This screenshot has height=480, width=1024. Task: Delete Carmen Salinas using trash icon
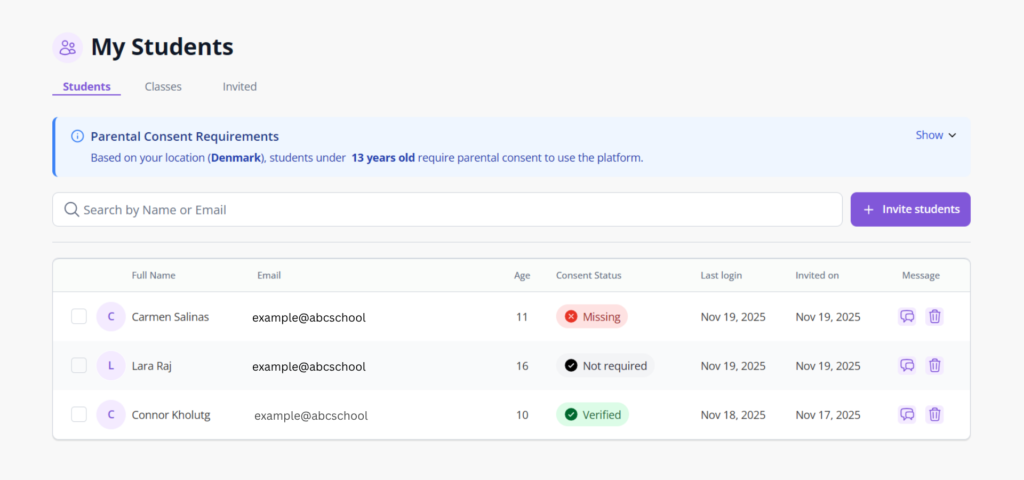(x=935, y=317)
